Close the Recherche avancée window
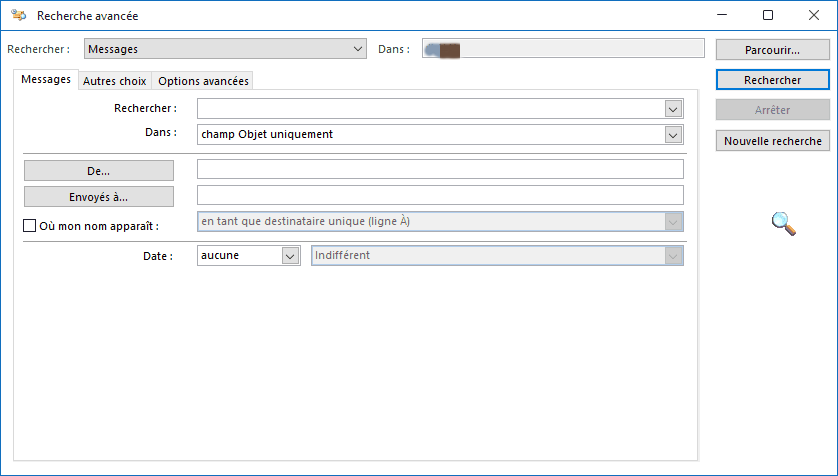The height and width of the screenshot is (476, 838). pyautogui.click(x=814, y=16)
